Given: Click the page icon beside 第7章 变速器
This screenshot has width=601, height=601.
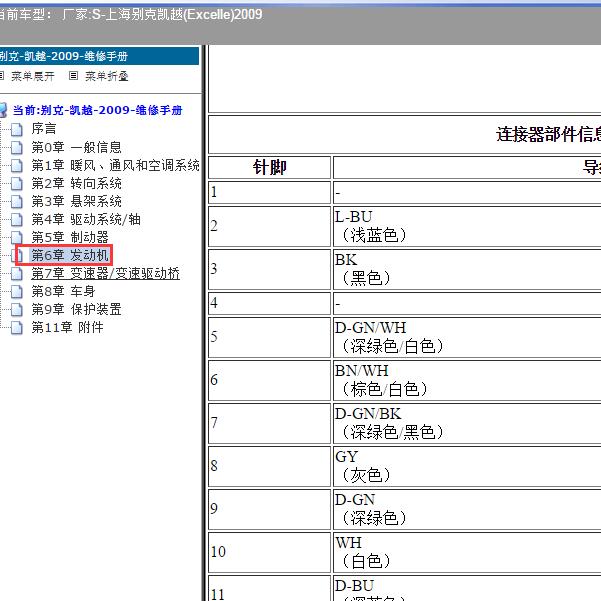Looking at the screenshot, I should (16, 274).
